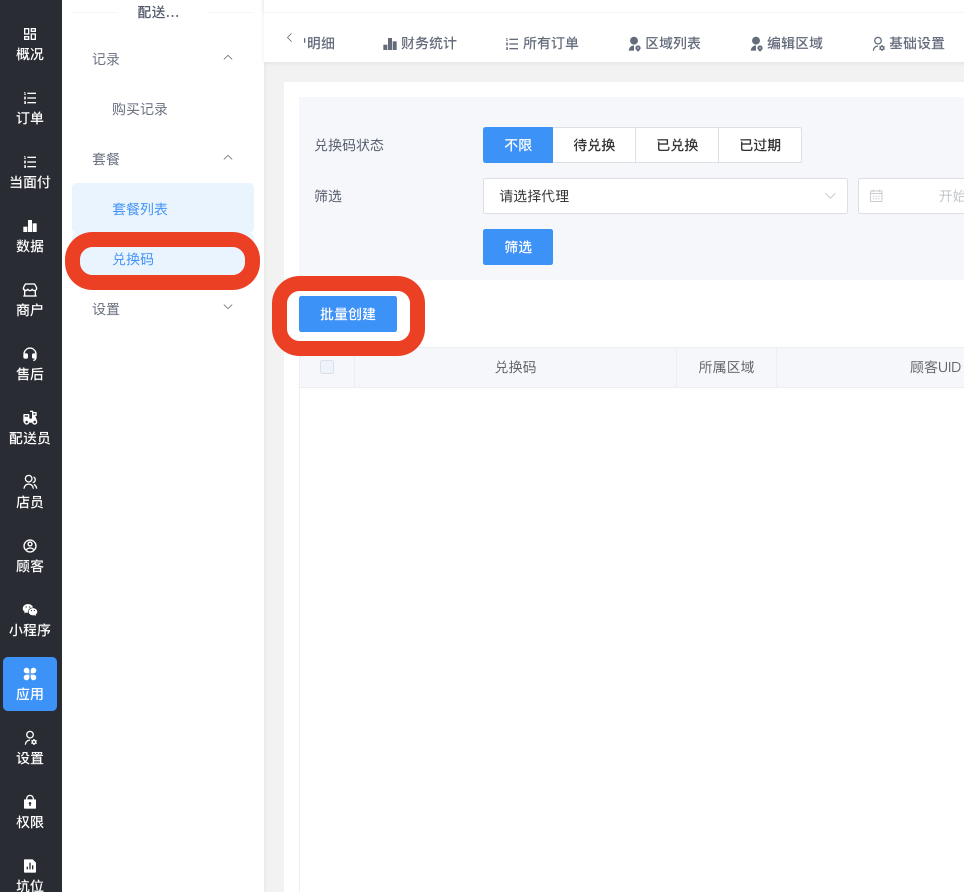The image size is (964, 892).
Task: Tick the select-all checkbox in table header
Action: (327, 367)
